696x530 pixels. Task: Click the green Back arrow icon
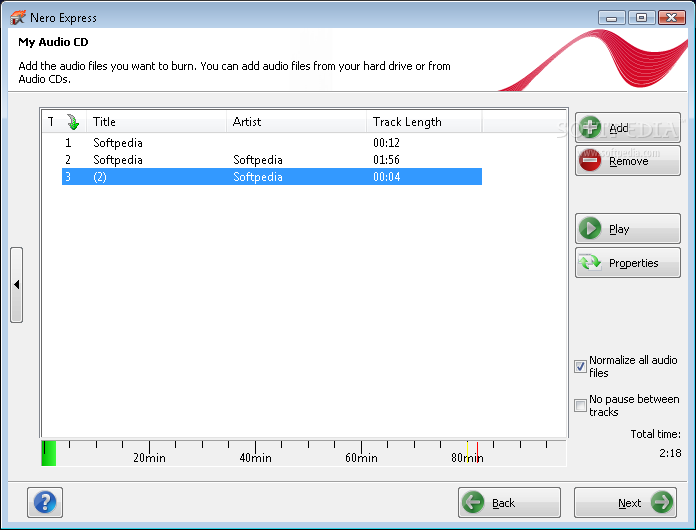point(474,503)
